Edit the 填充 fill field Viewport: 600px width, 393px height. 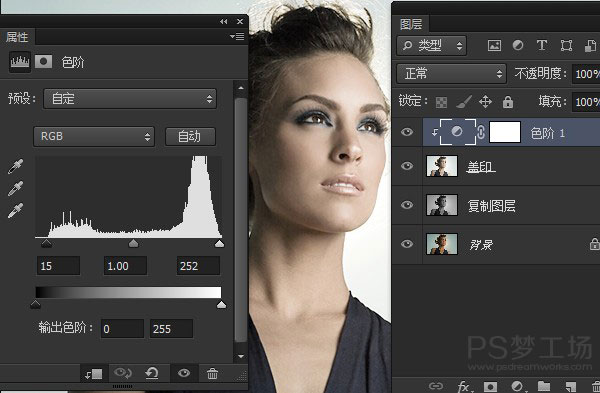coord(586,102)
